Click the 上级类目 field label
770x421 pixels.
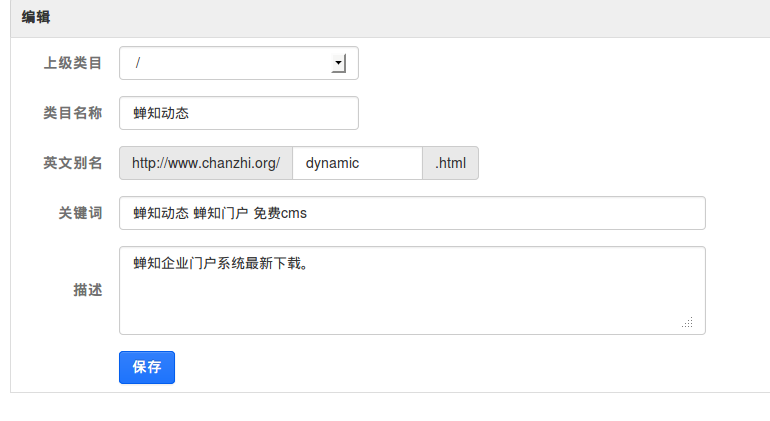coord(73,63)
